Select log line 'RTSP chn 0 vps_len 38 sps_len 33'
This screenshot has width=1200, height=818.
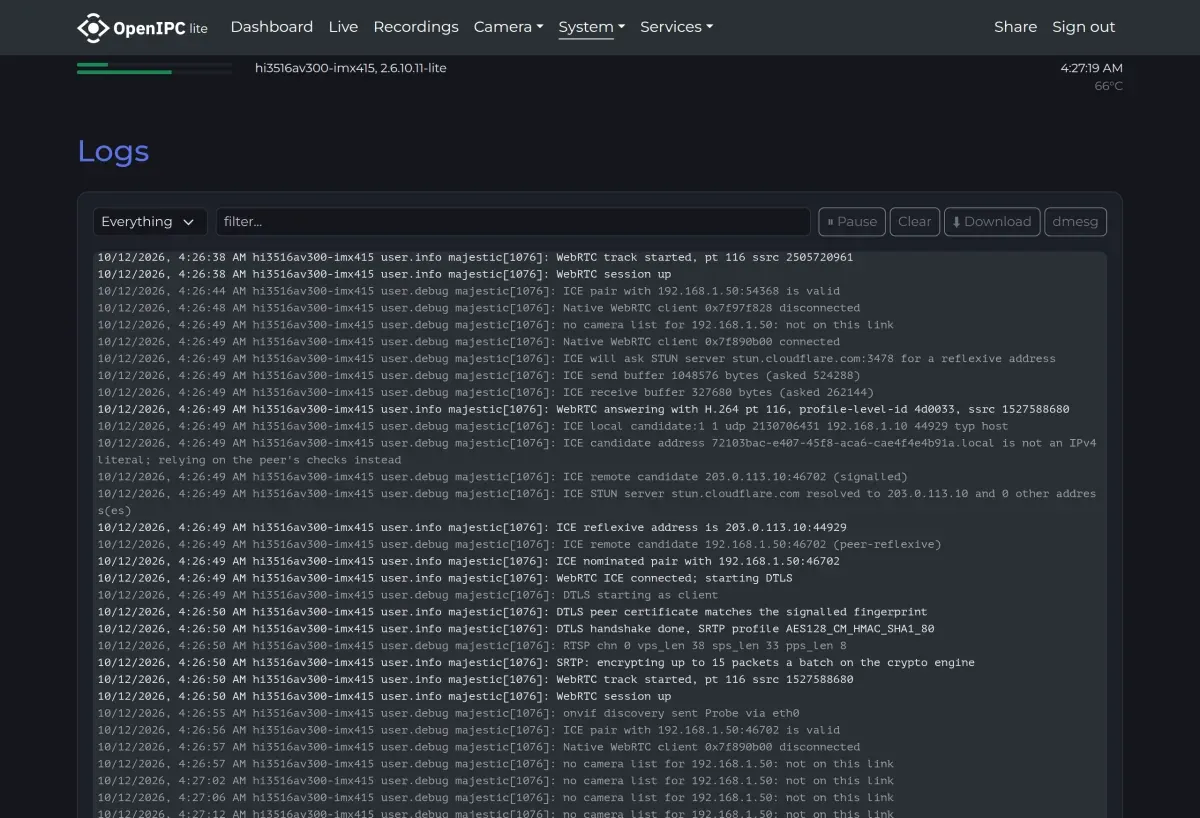click(472, 646)
